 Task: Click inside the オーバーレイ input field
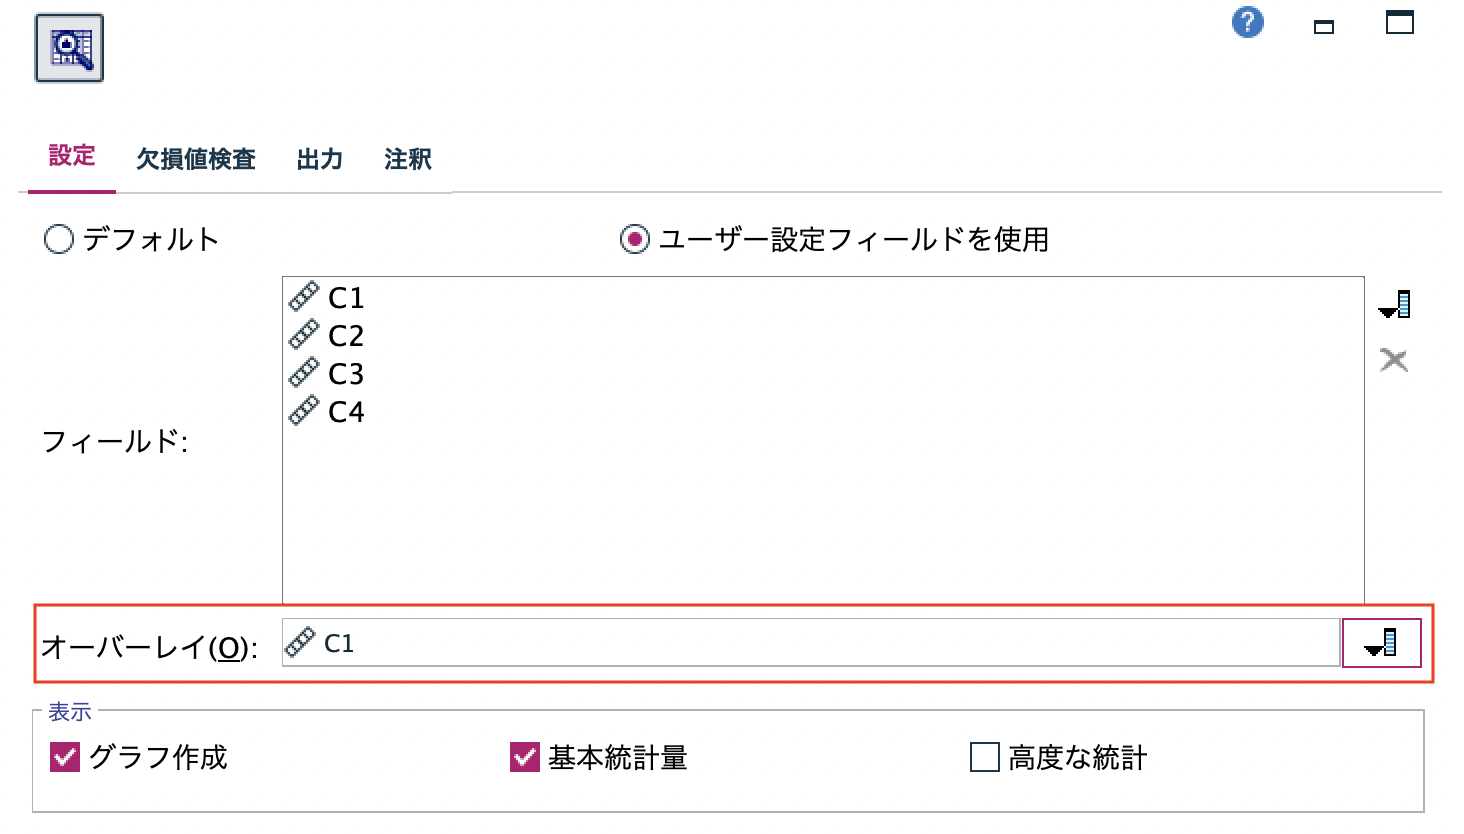click(700, 643)
